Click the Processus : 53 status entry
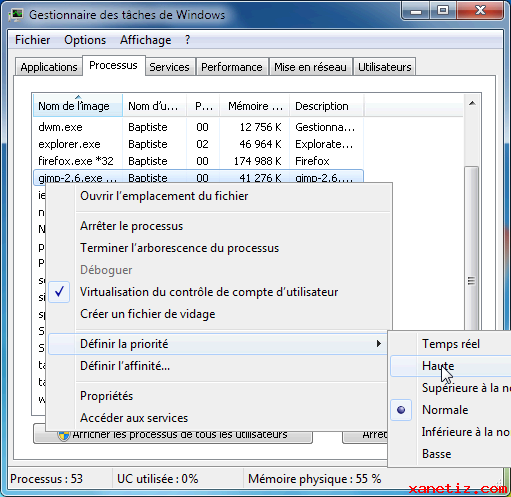Screen dimensions: 511x497 pos(46,479)
